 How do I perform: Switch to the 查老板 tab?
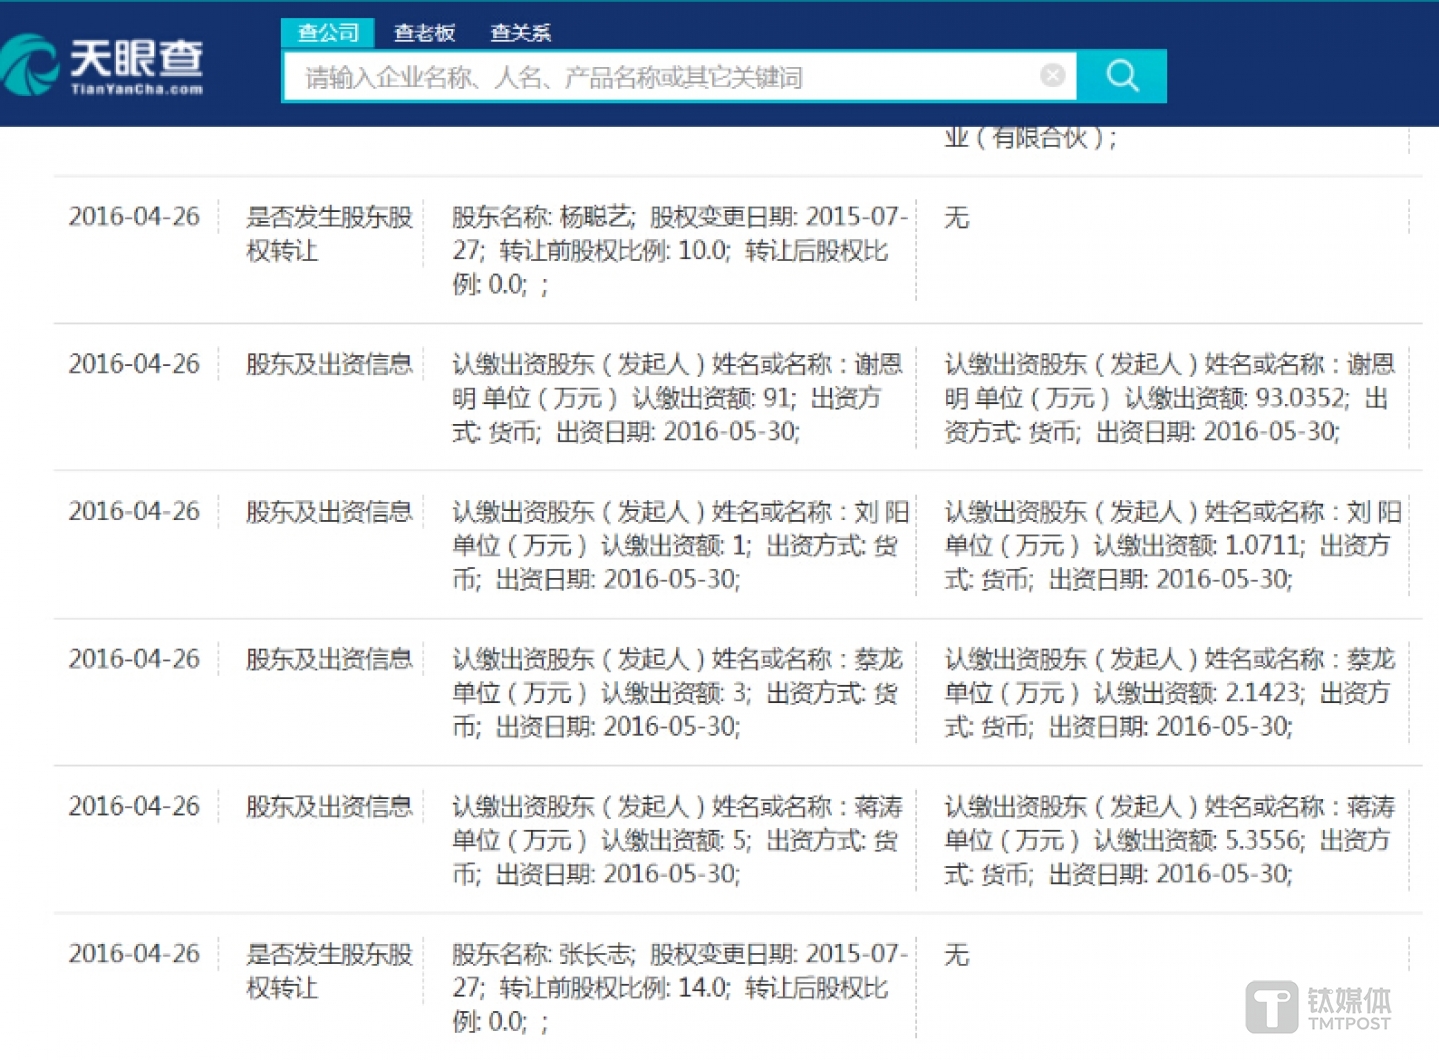click(424, 33)
